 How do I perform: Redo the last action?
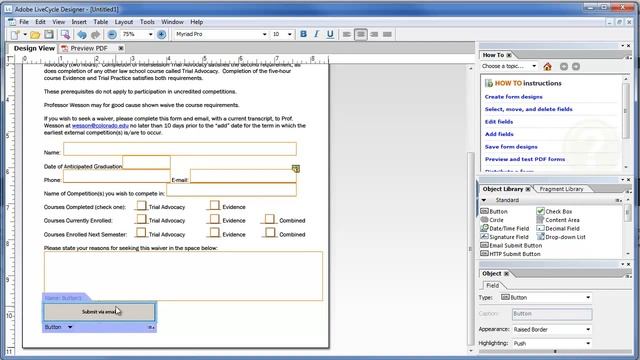(x=96, y=35)
